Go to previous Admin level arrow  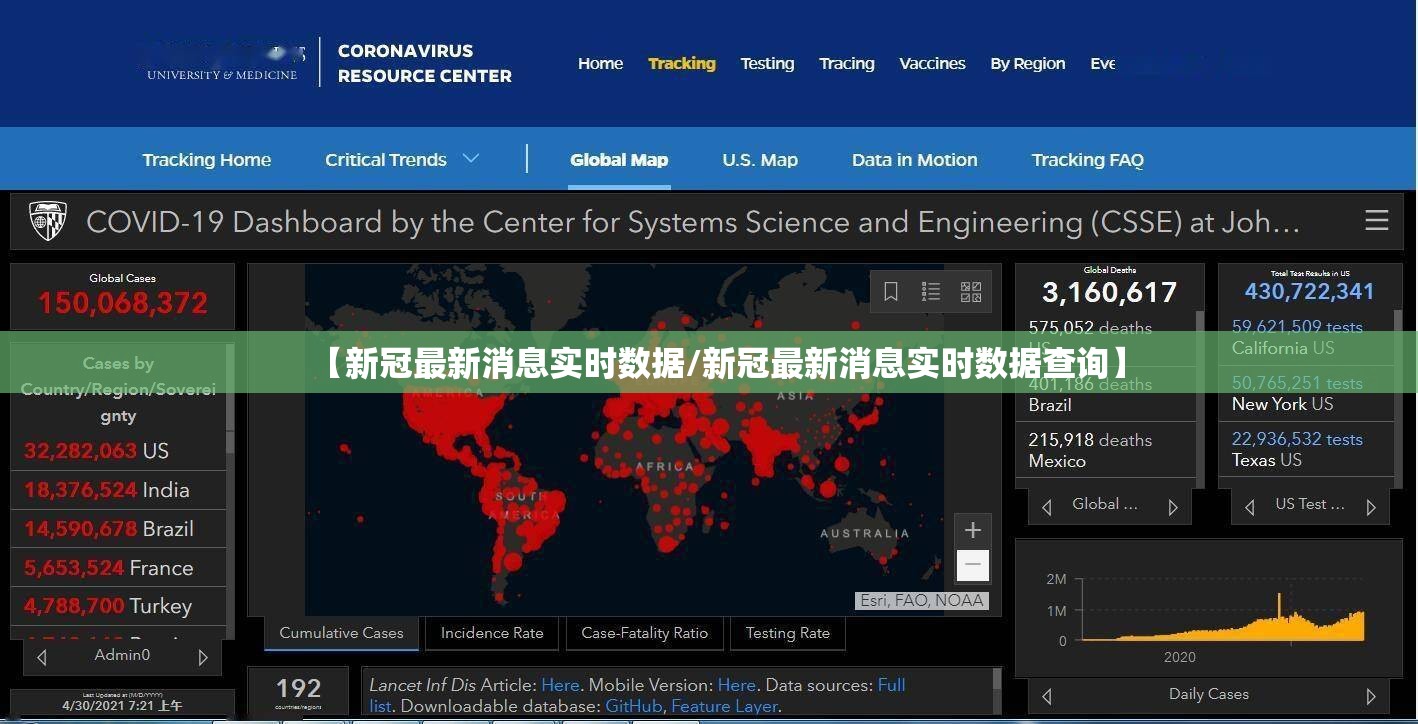(x=41, y=657)
